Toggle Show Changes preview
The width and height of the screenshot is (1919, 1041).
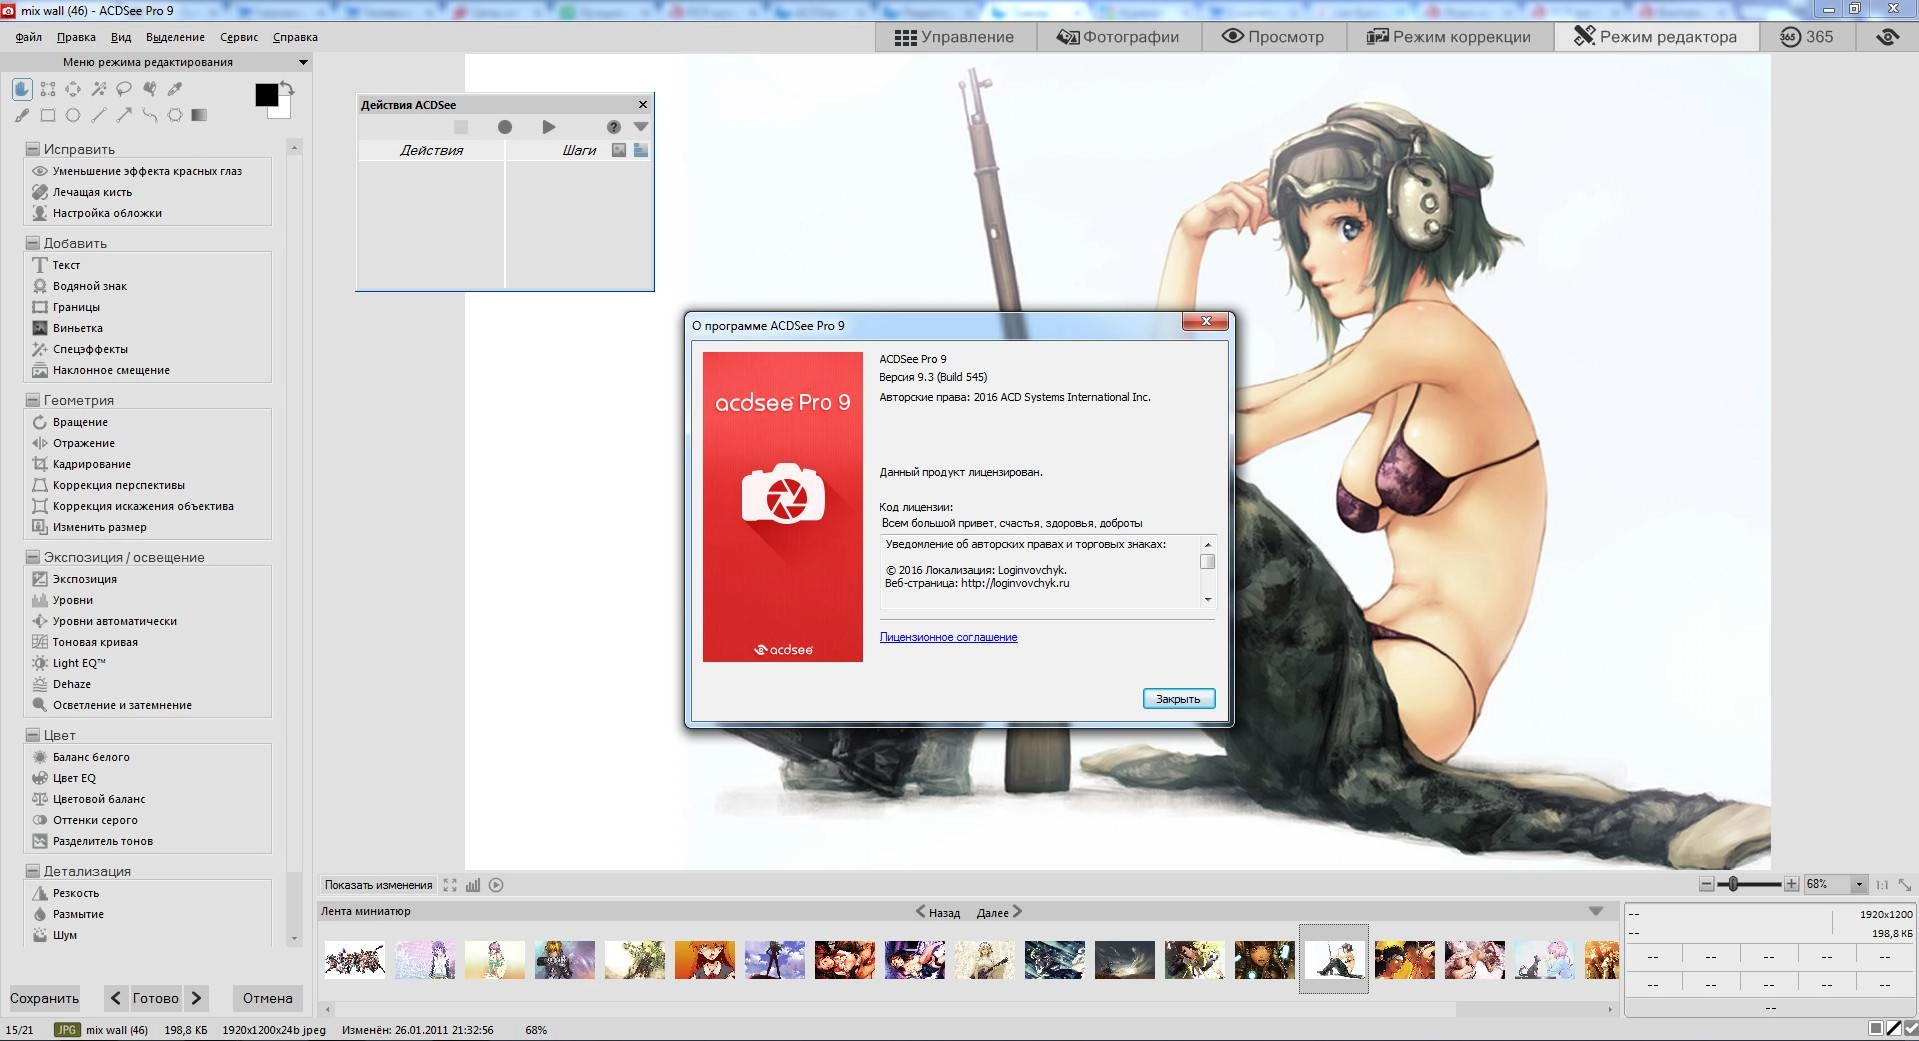[x=378, y=885]
